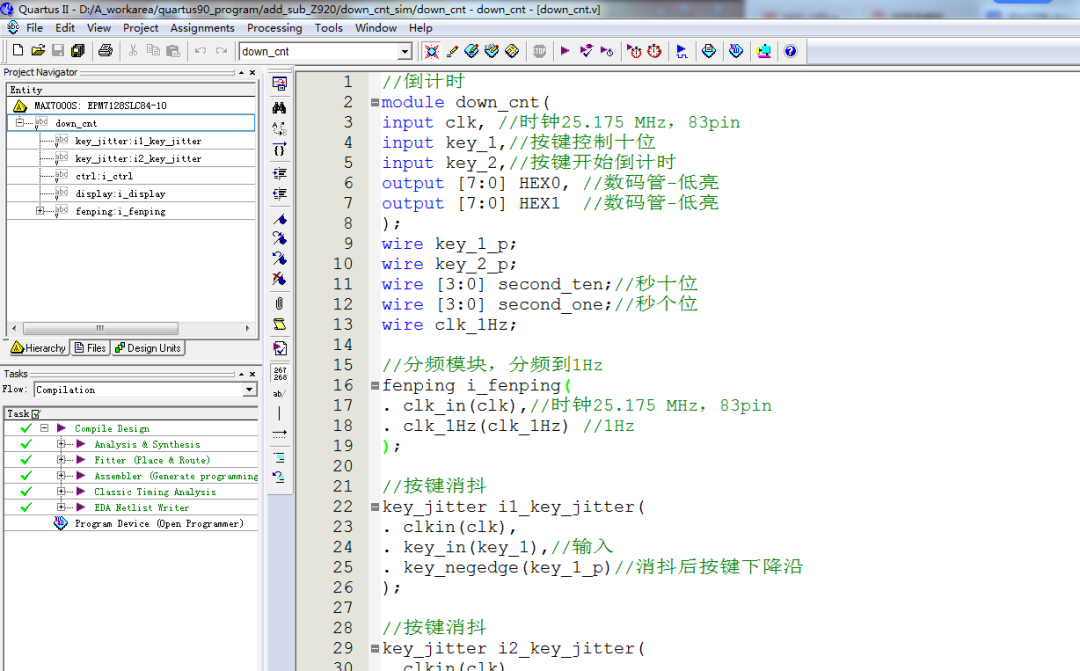Open the Flow Compilation dropdown
This screenshot has height=671, width=1080.
tap(250, 390)
